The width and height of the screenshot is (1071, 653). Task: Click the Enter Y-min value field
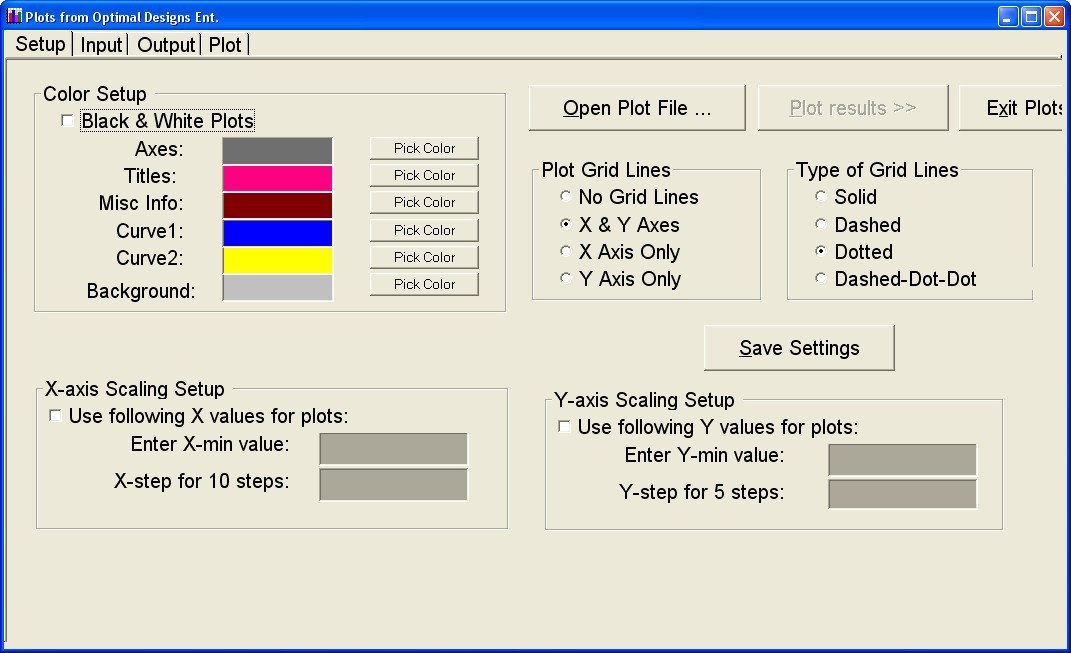(x=902, y=460)
